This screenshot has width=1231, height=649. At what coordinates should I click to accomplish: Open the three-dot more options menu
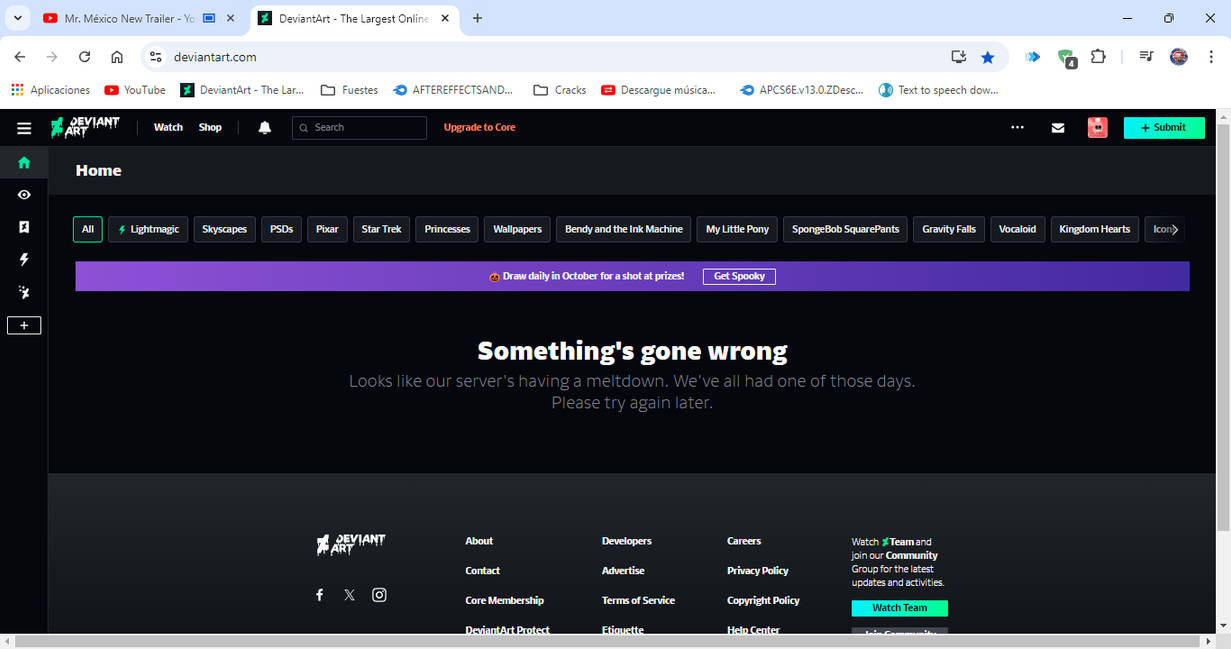pyautogui.click(x=1017, y=128)
